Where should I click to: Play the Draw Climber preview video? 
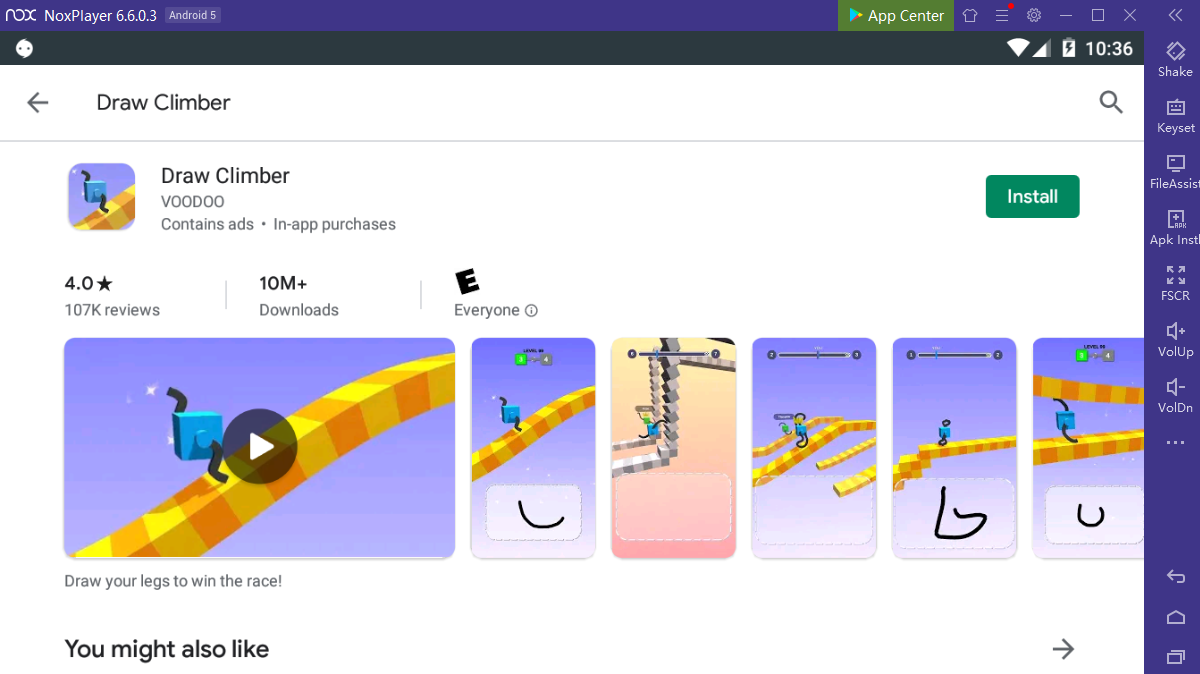point(260,447)
